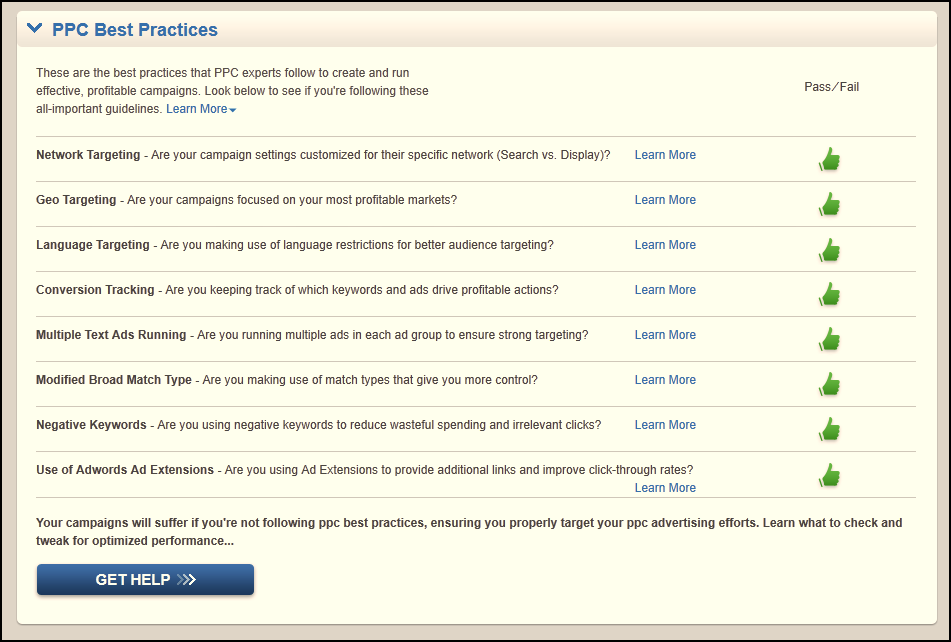Open Learn More for Conversion Tracking
Viewport: 951px width, 642px height.
(665, 289)
